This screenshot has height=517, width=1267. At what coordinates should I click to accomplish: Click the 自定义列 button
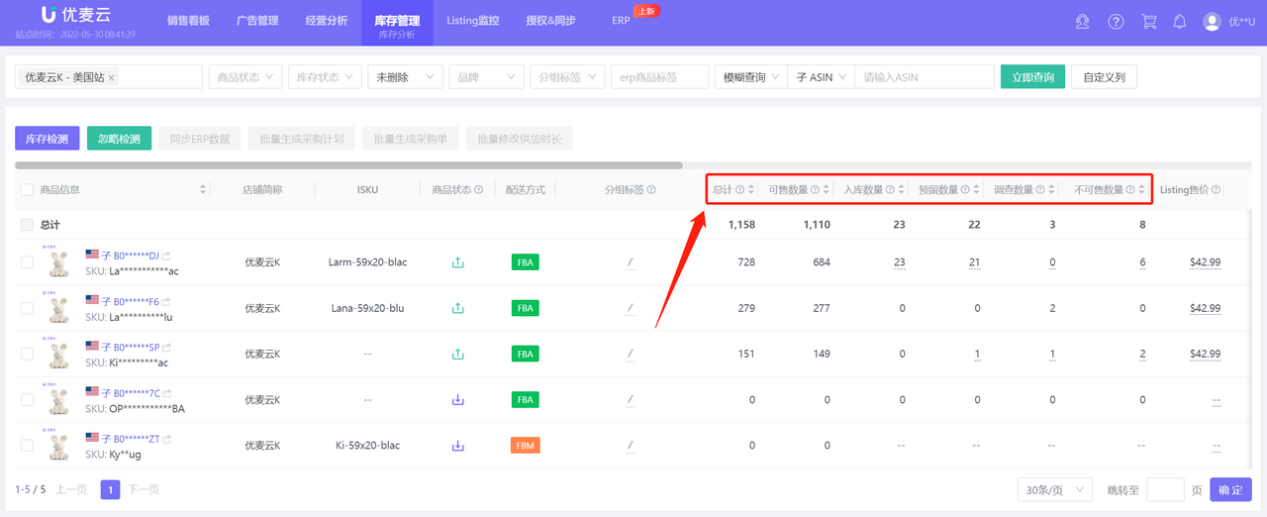[x=1104, y=77]
